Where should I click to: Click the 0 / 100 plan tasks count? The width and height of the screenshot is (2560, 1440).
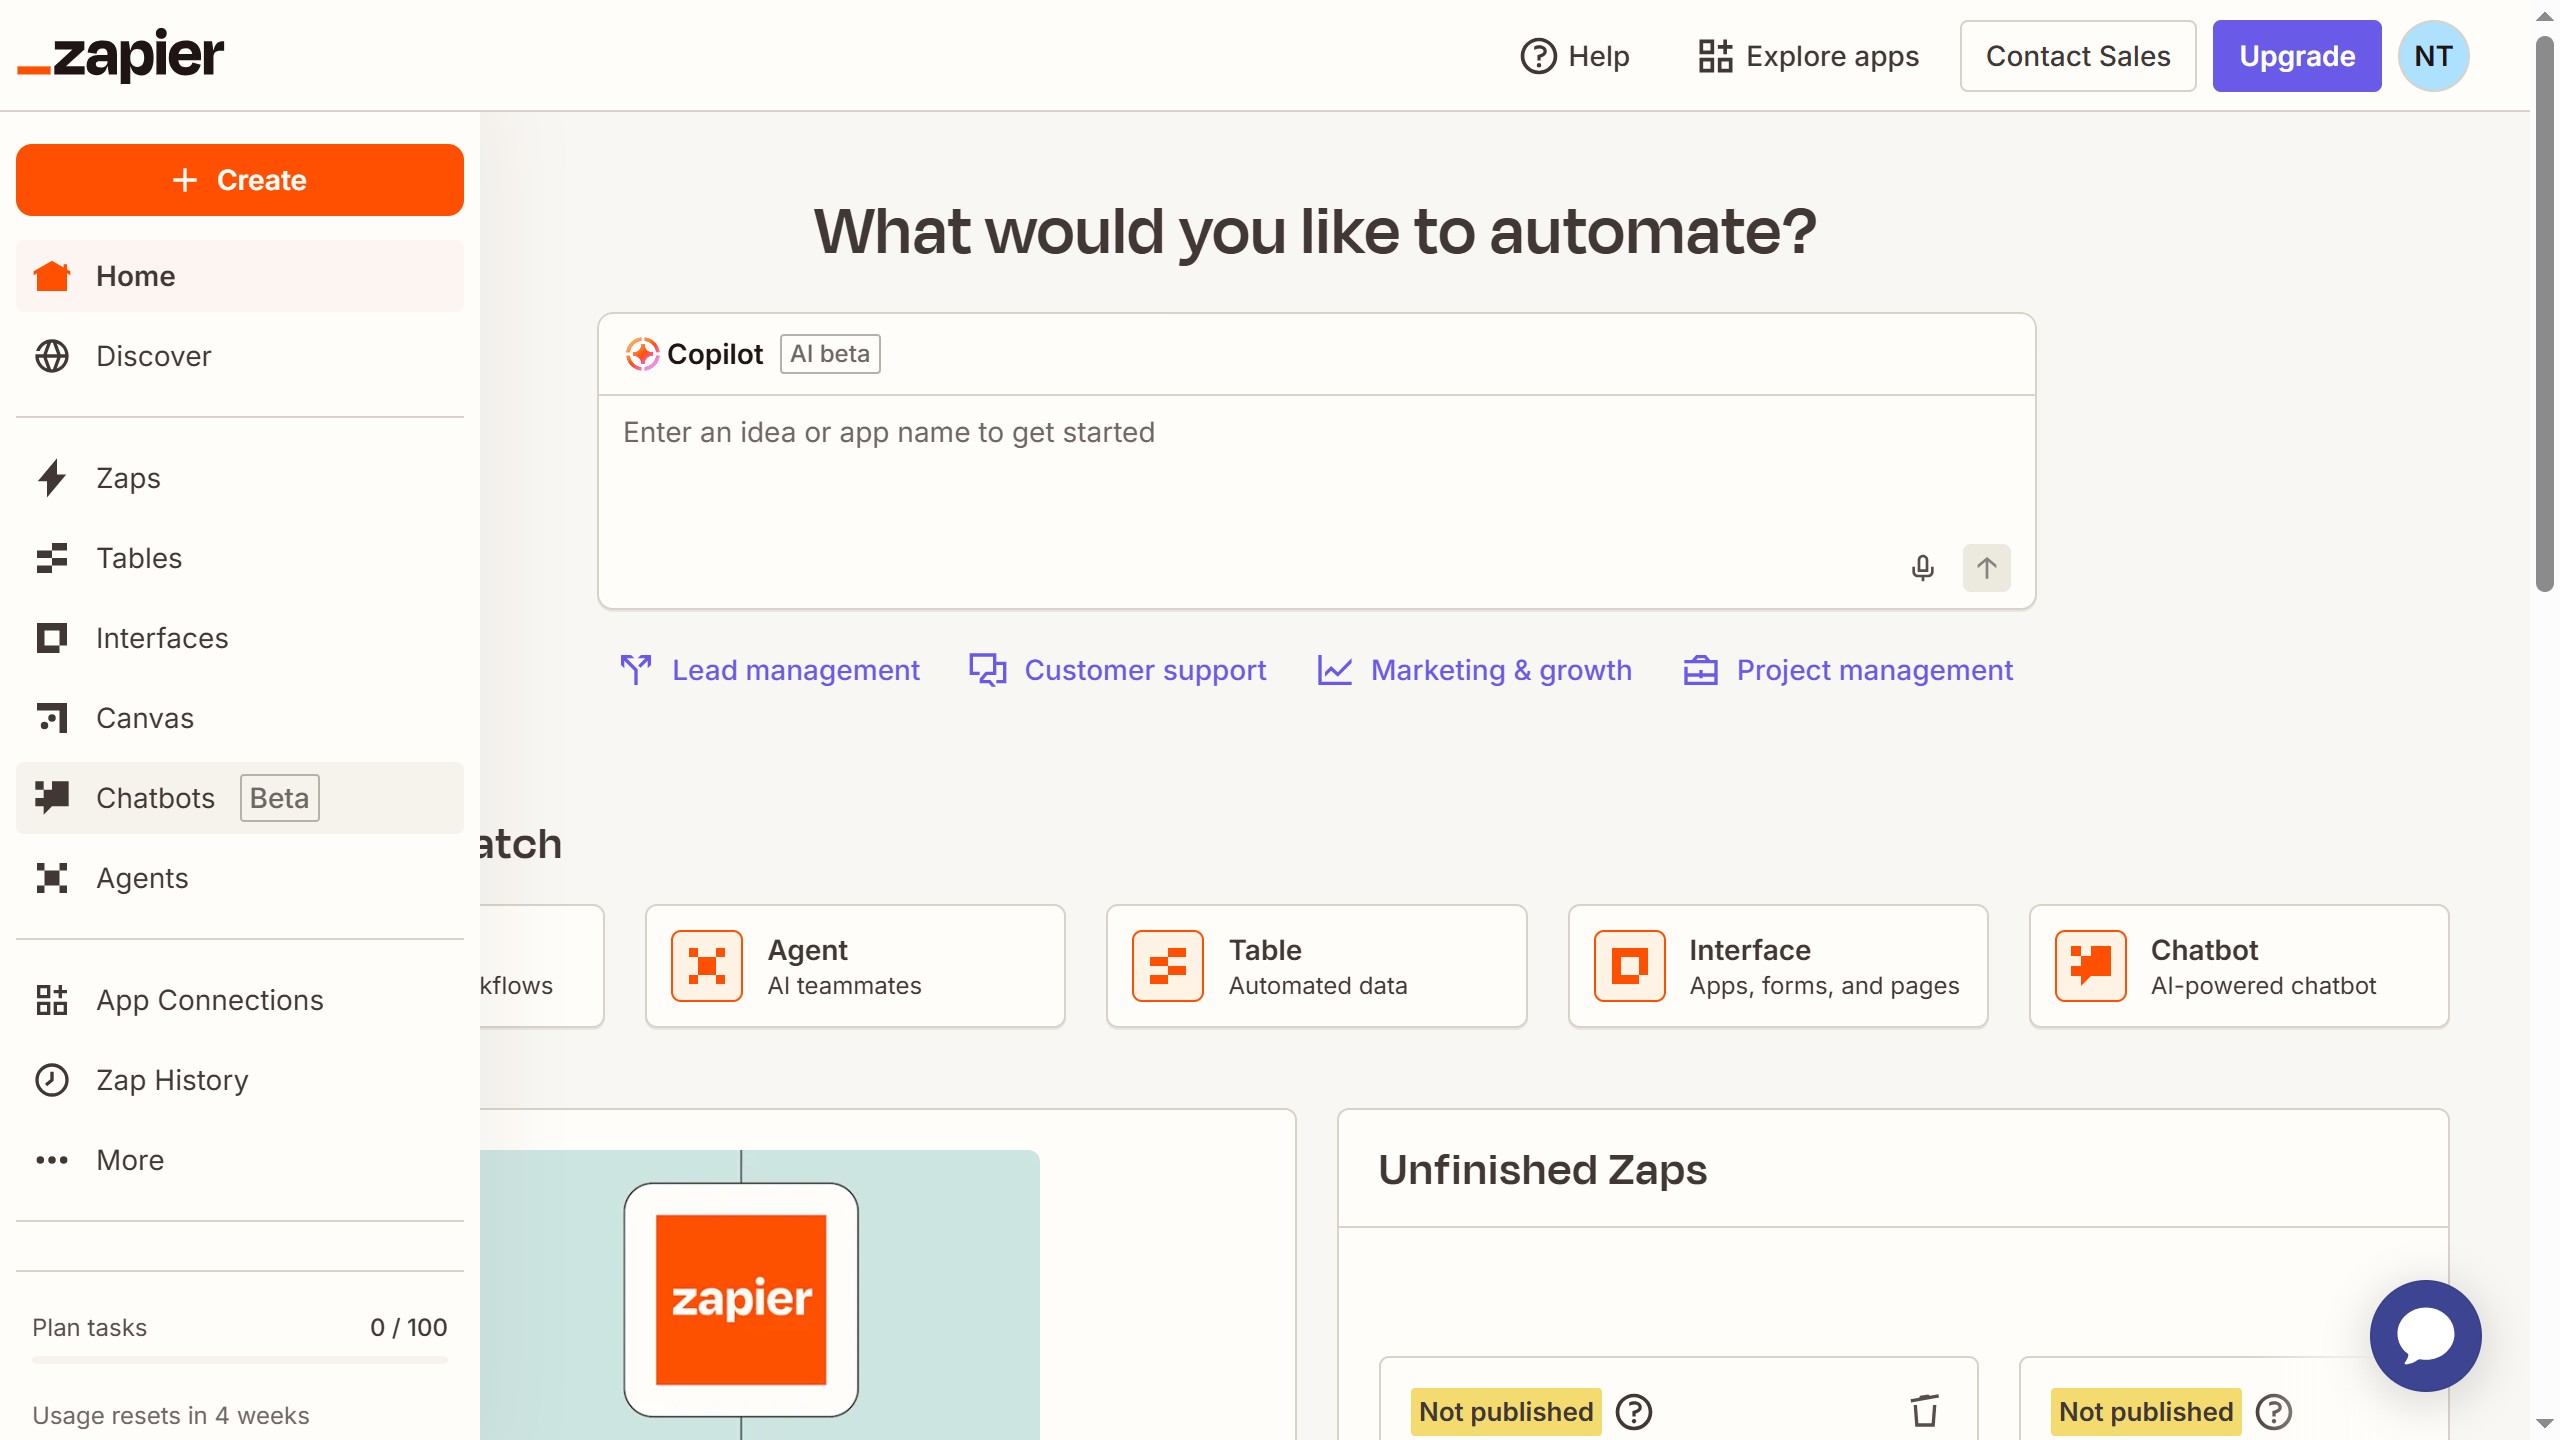point(409,1327)
